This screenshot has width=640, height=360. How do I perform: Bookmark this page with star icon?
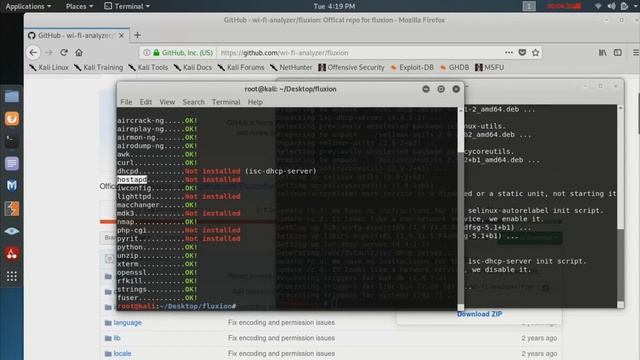(536, 52)
